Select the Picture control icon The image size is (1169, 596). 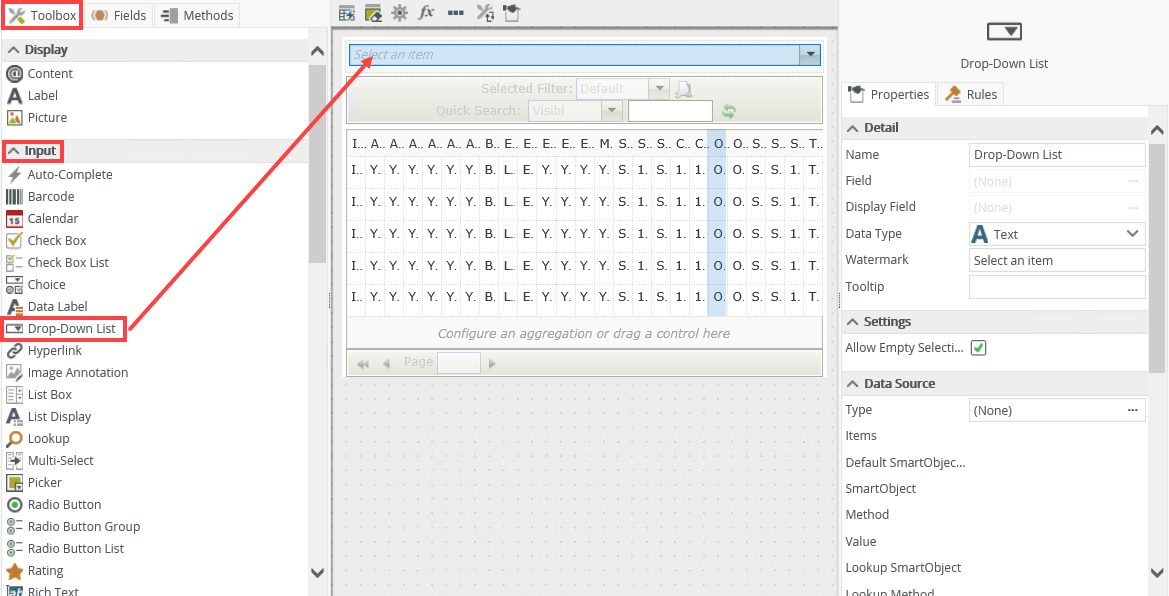click(x=14, y=118)
